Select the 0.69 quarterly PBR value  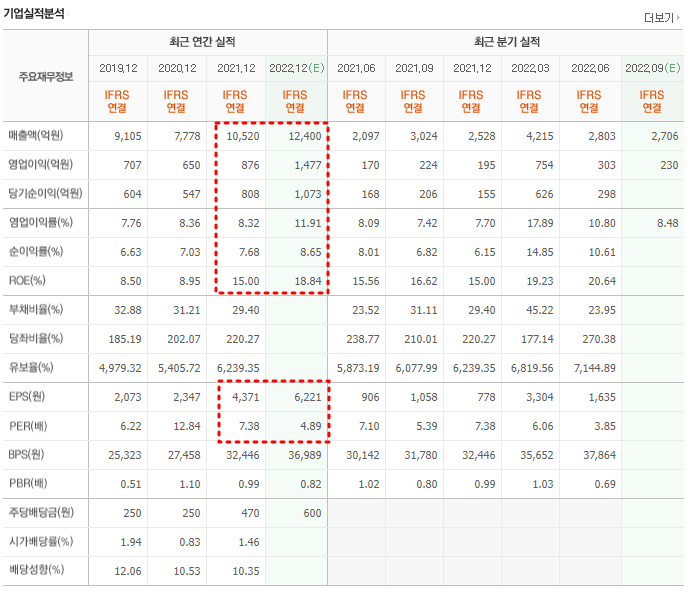pos(605,485)
